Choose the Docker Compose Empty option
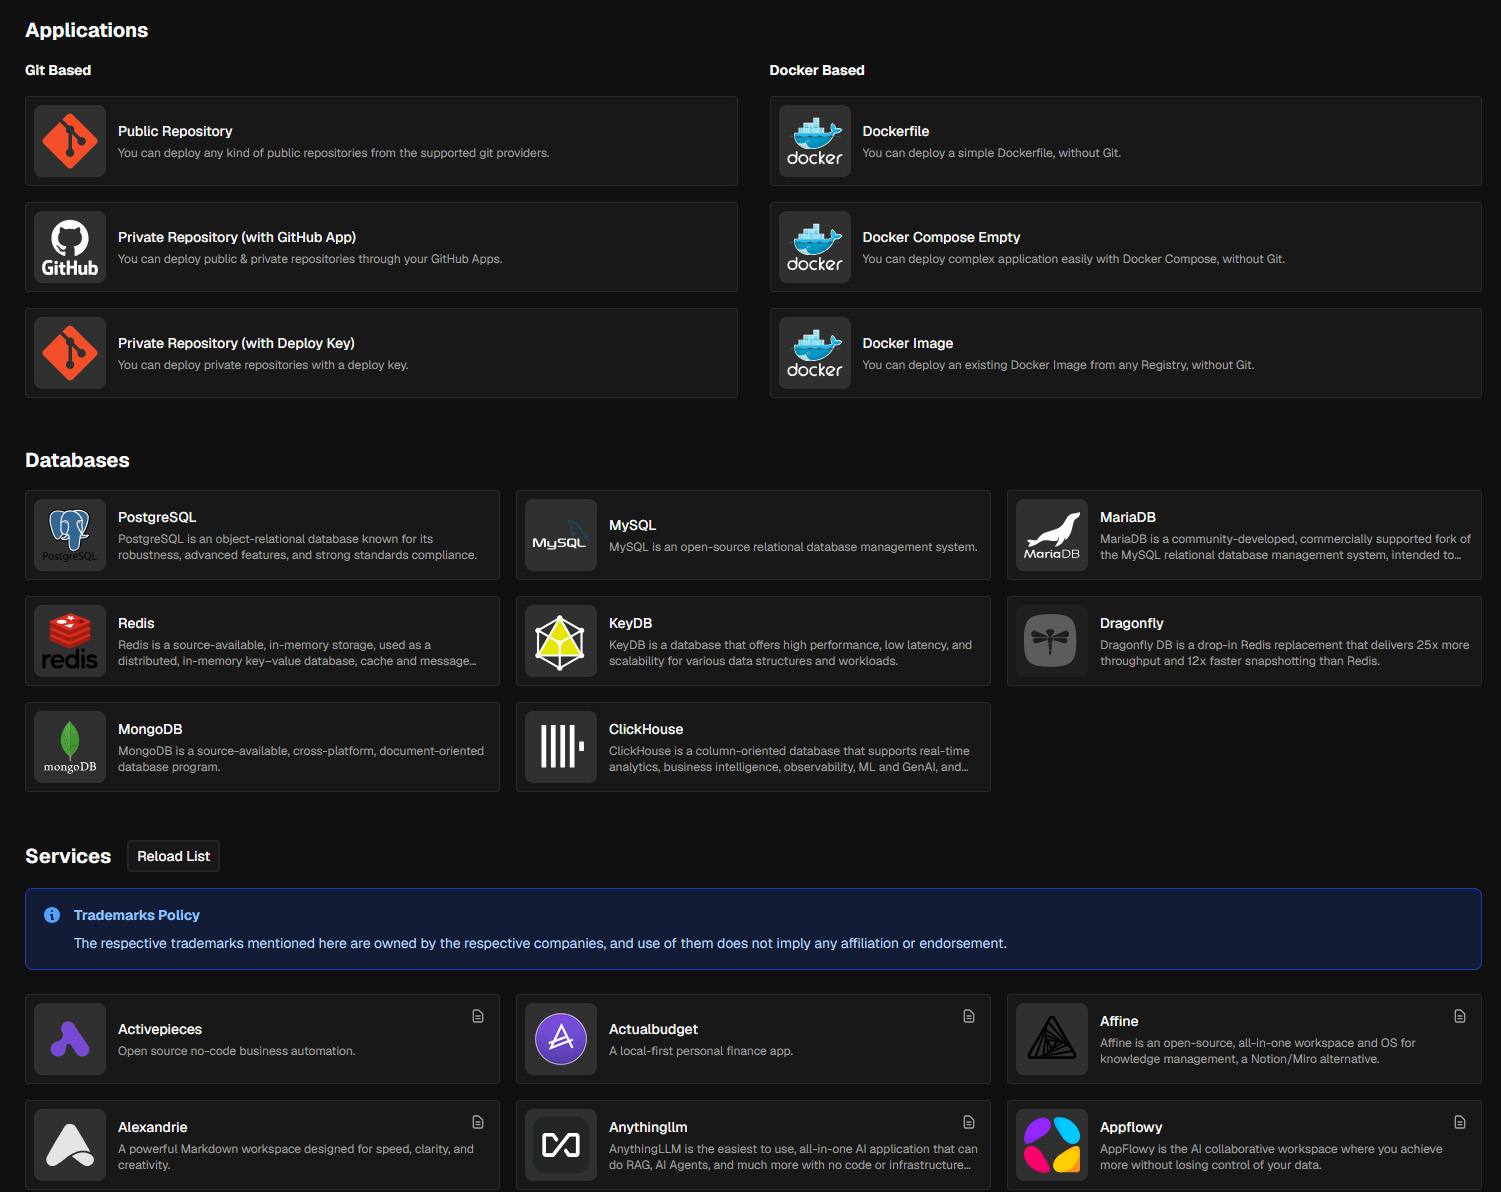The image size is (1501, 1192). pyautogui.click(x=941, y=237)
